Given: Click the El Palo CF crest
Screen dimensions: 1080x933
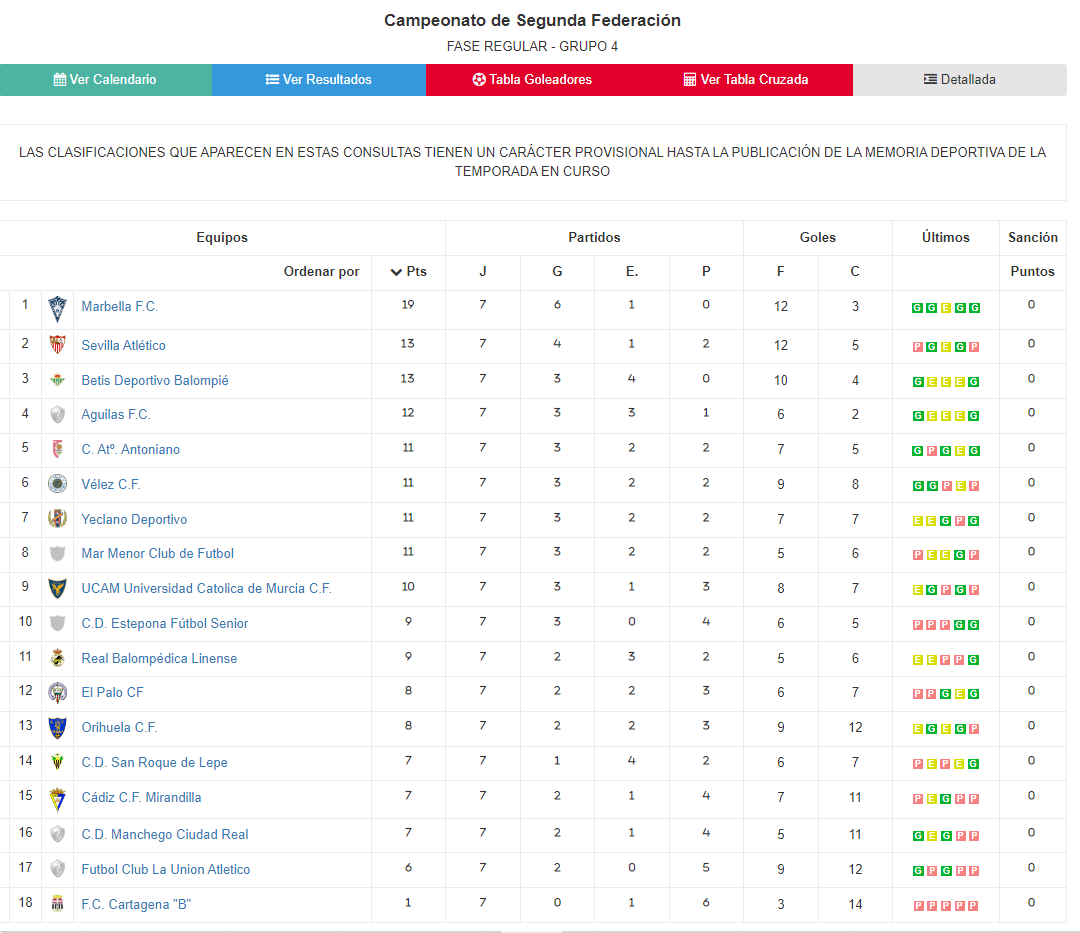Looking at the screenshot, I should (x=58, y=693).
